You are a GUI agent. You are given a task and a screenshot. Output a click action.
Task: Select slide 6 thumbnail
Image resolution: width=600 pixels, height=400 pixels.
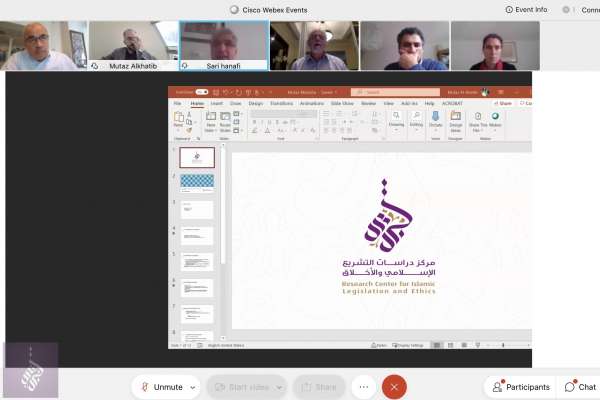pyautogui.click(x=197, y=288)
